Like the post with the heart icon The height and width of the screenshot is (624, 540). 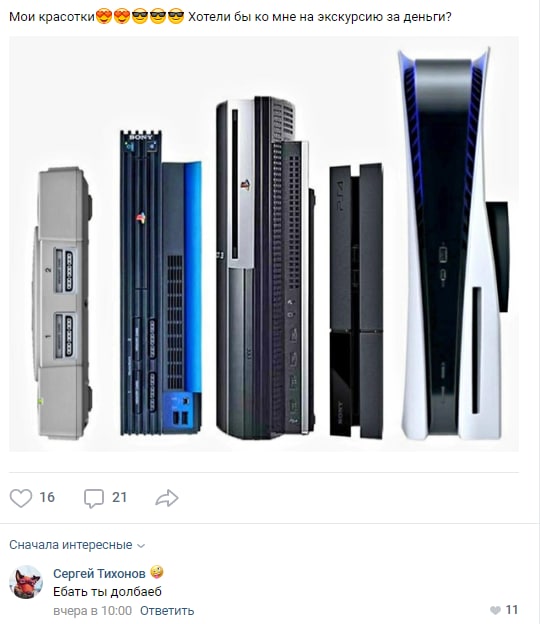[21, 498]
